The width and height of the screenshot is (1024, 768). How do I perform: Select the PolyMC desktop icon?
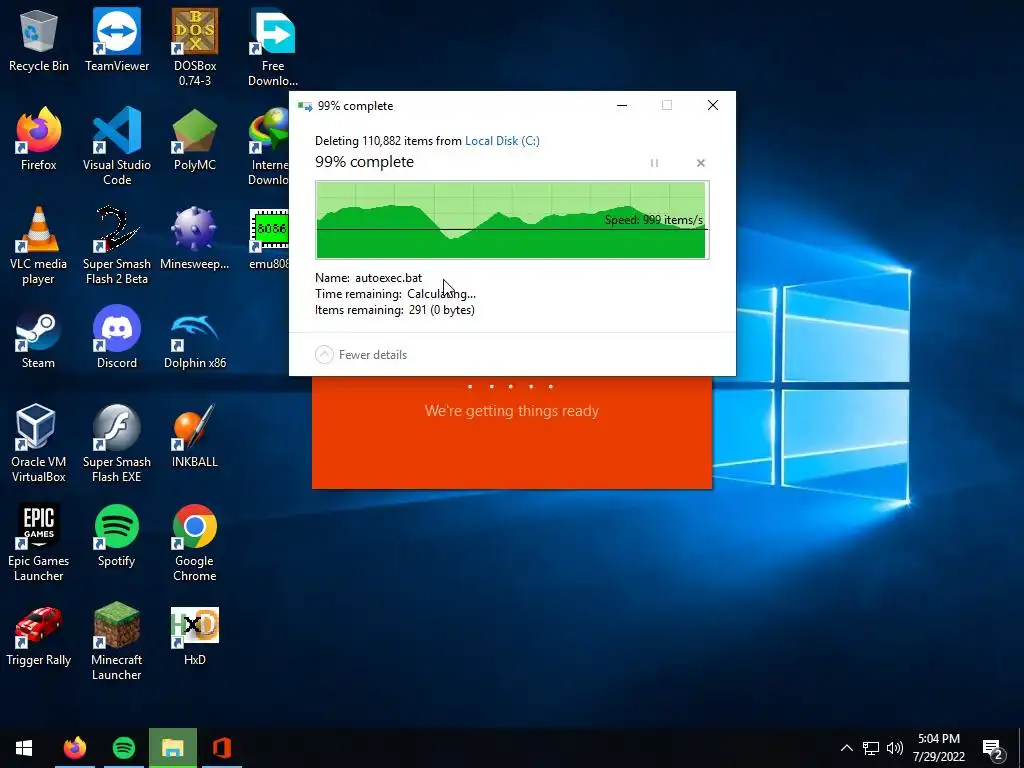pyautogui.click(x=195, y=139)
